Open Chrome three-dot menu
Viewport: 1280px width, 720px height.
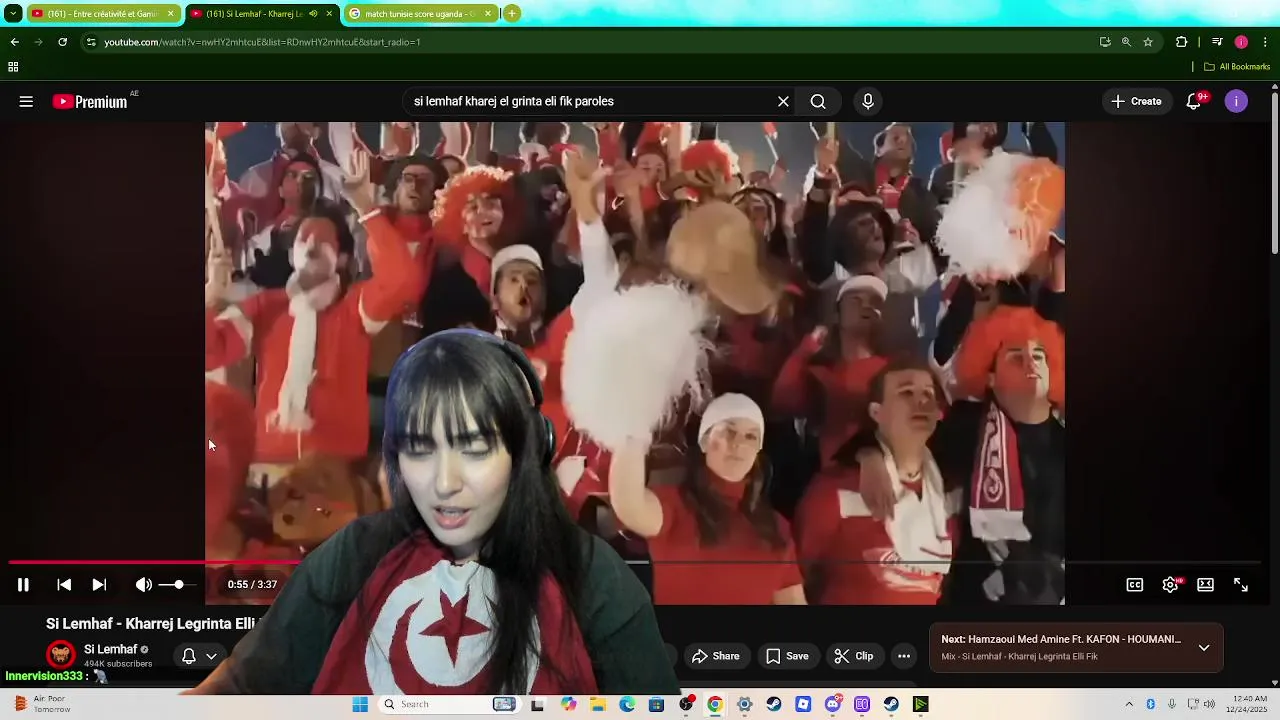coord(1266,42)
